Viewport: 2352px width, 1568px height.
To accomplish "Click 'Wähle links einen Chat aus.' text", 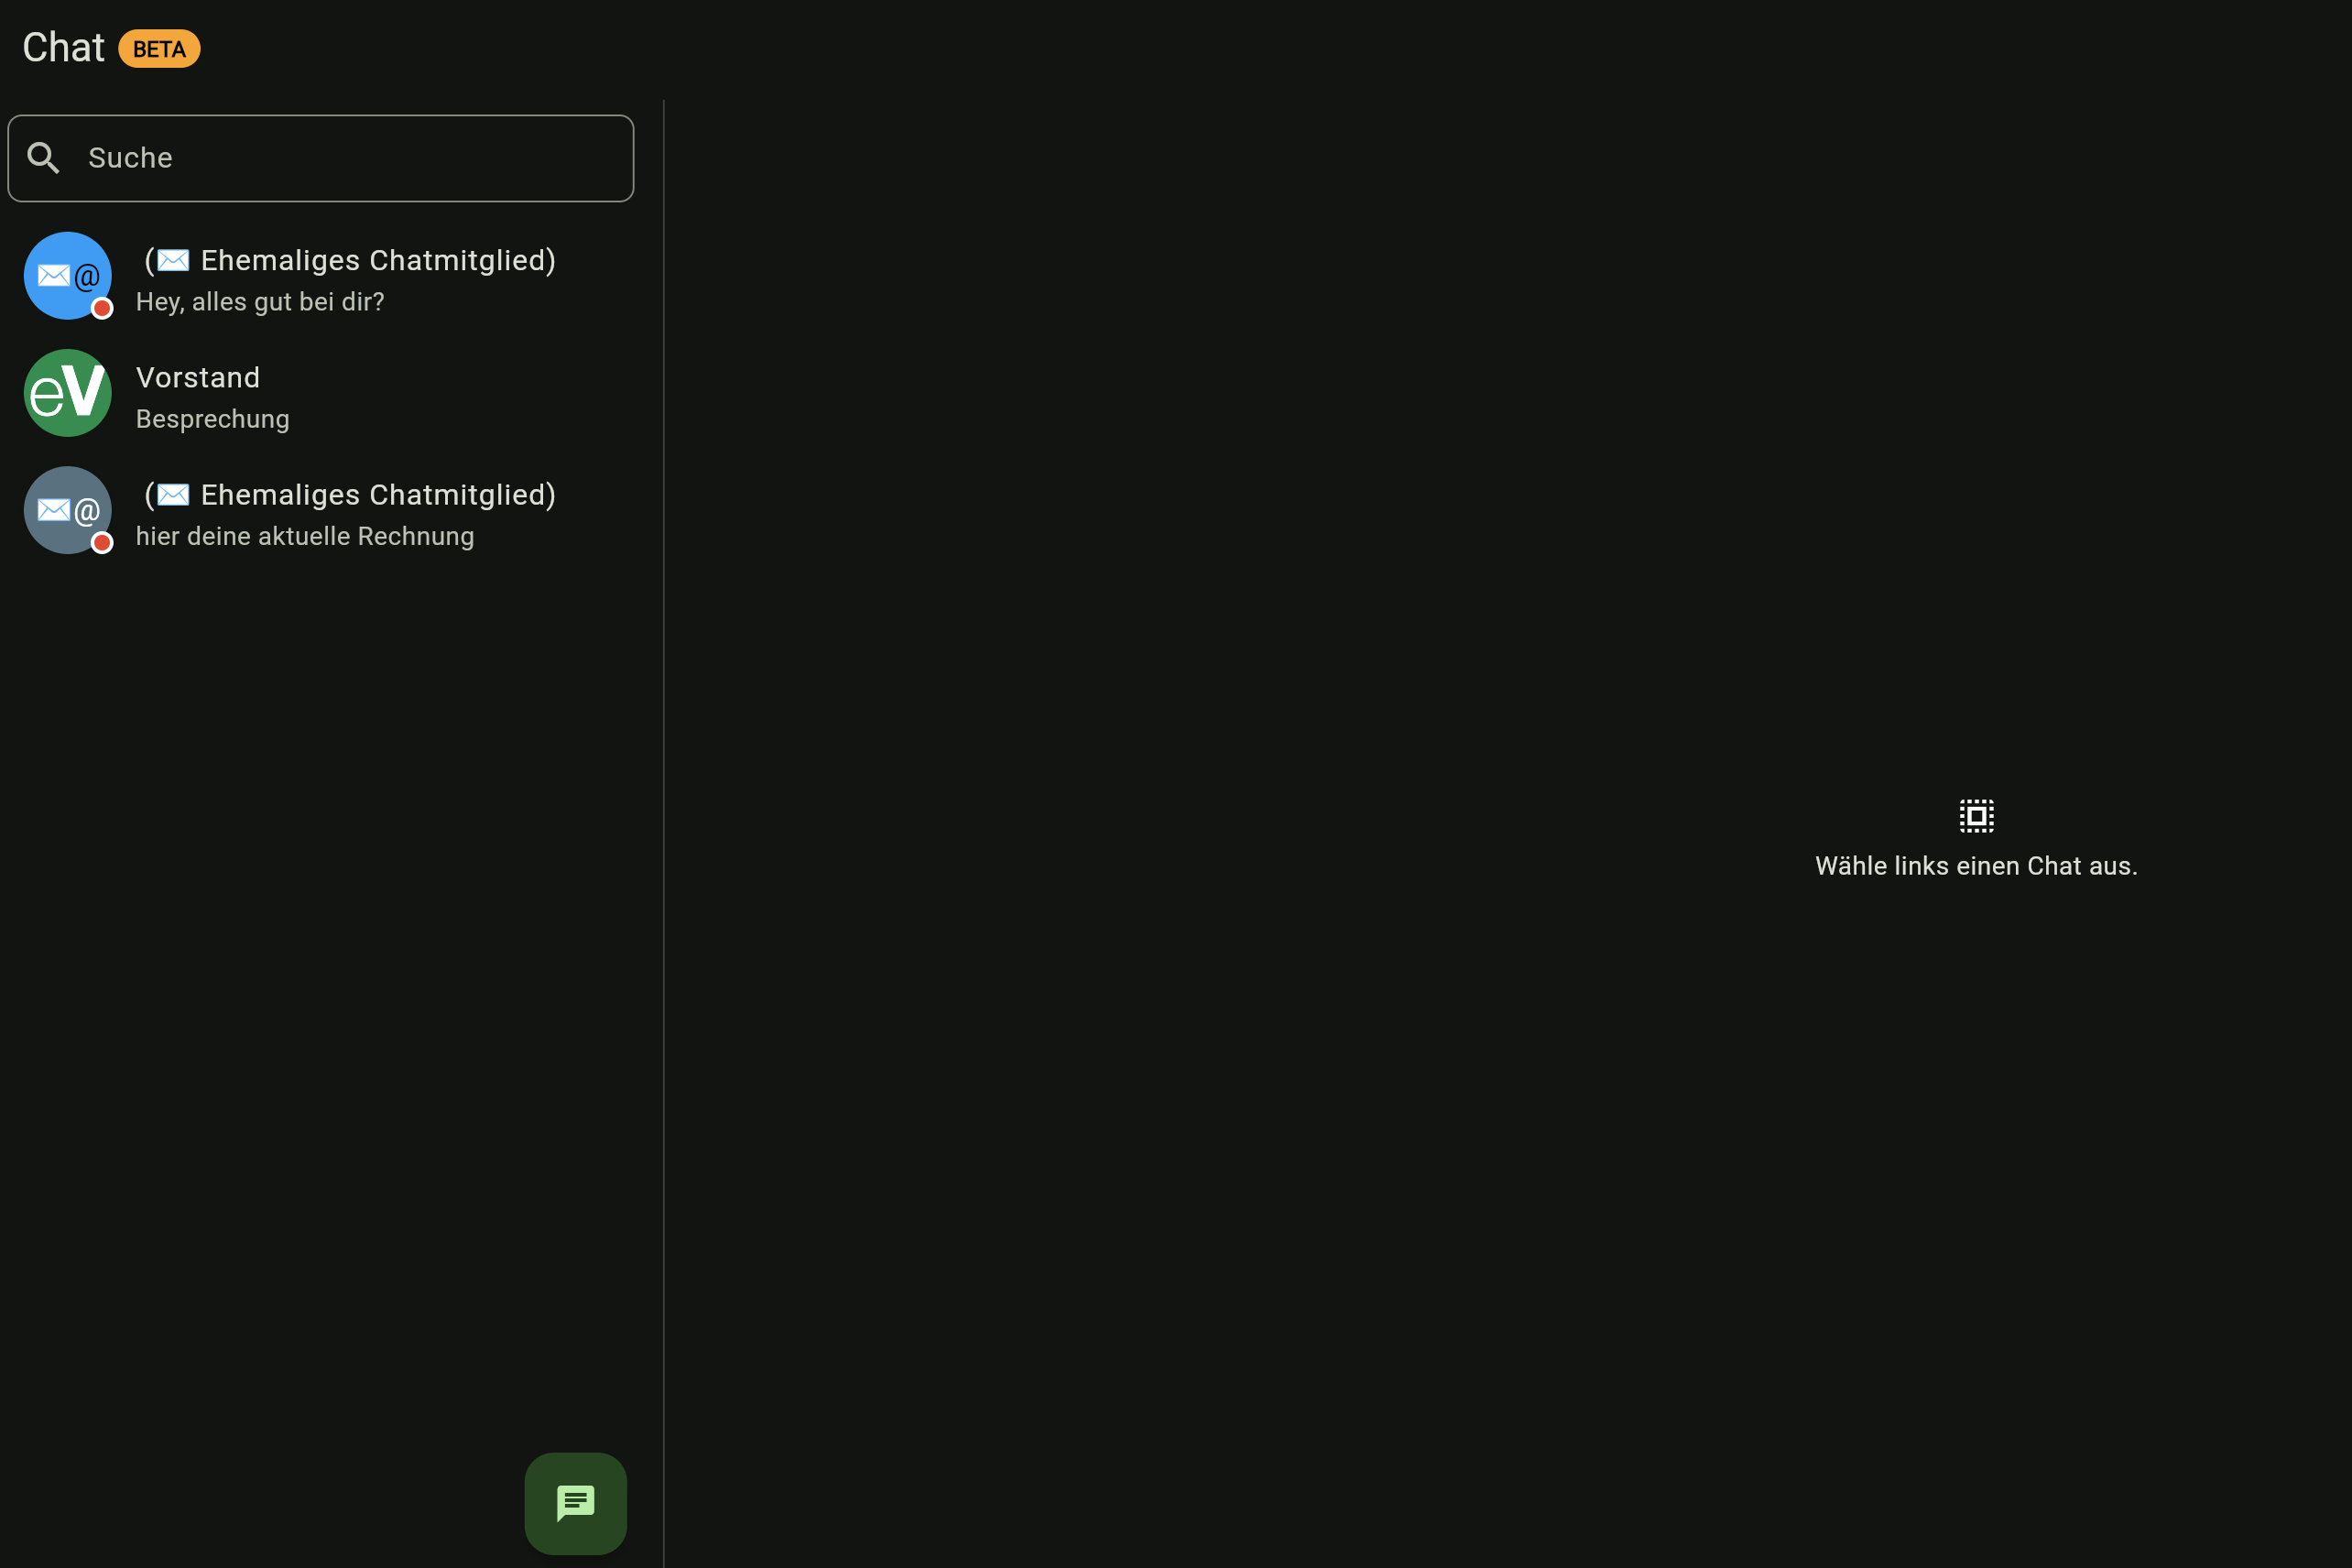I will (1976, 866).
